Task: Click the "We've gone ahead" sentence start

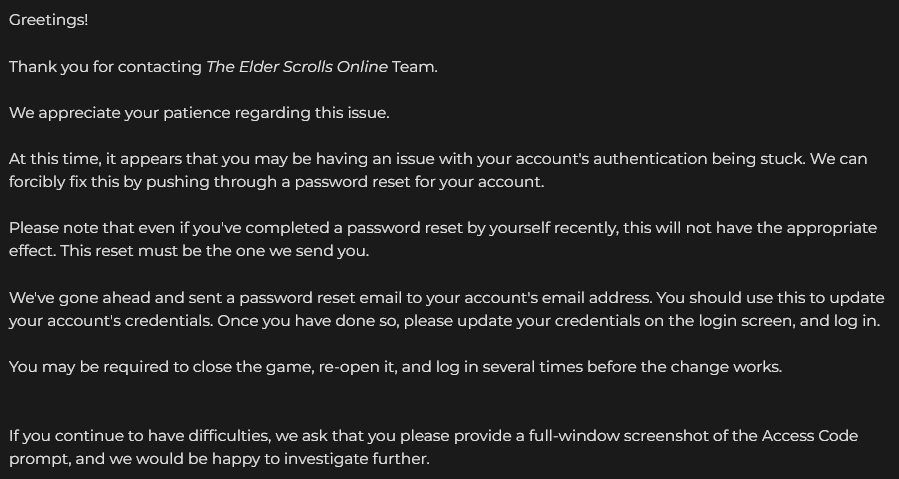Action: pos(80,298)
